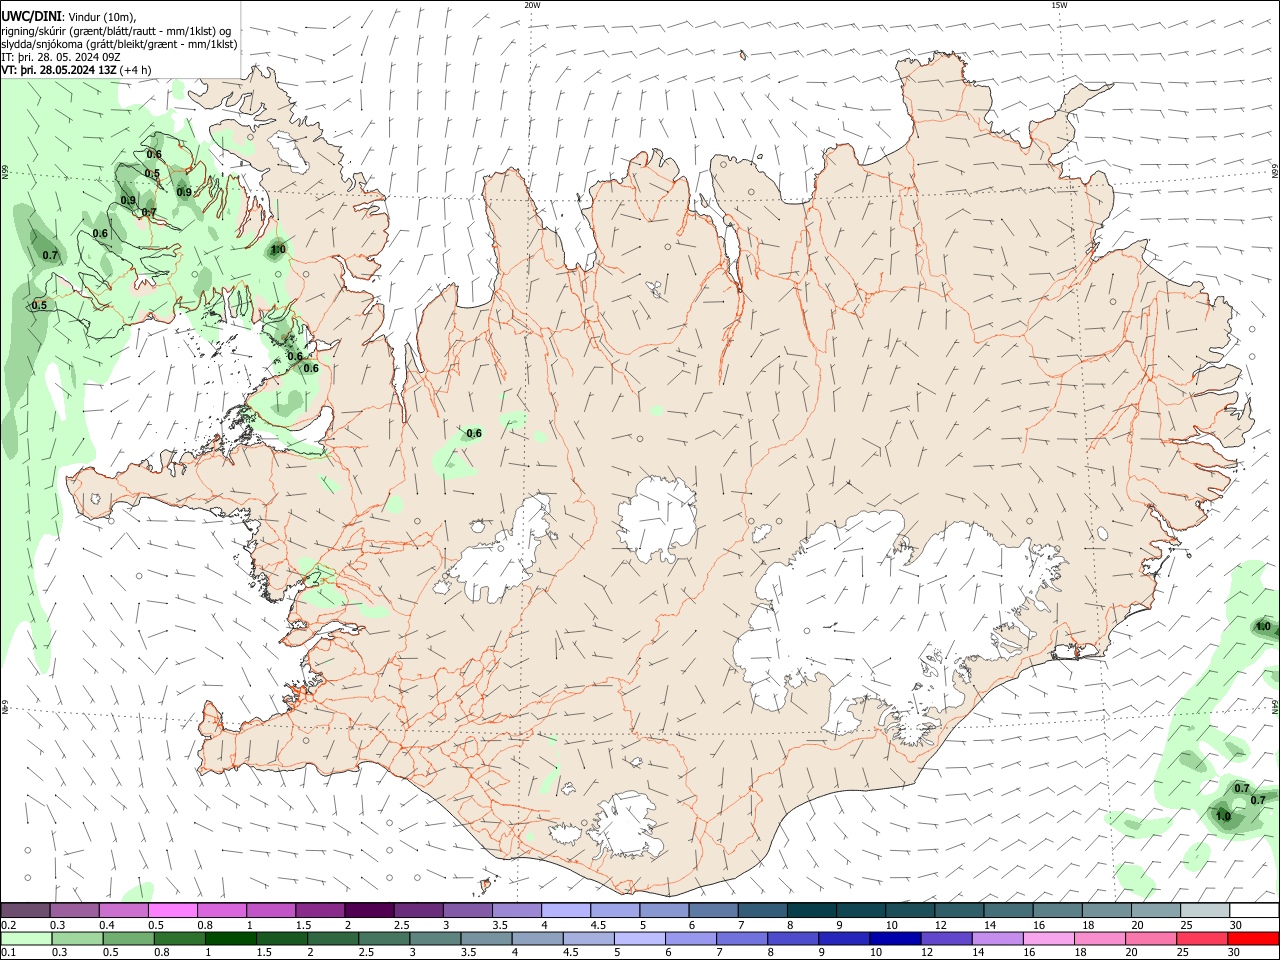Select the bright red rain swatch at 30
Viewport: 1280px width, 960px height.
[1253, 939]
